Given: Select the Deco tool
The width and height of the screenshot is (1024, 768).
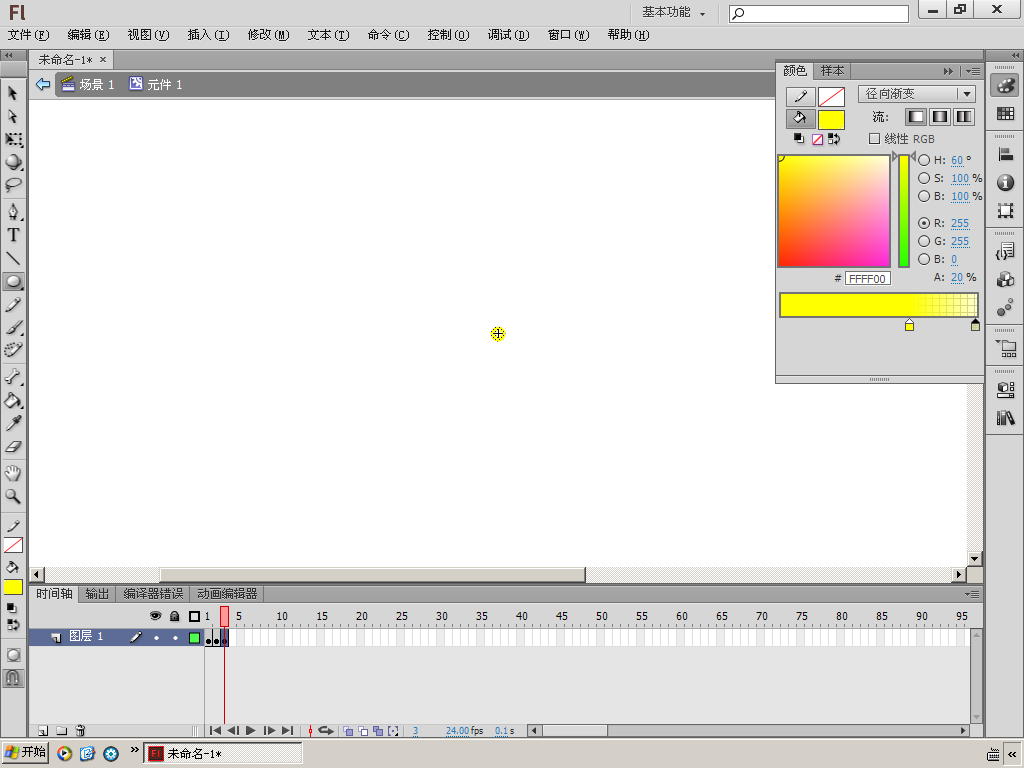Looking at the screenshot, I should (x=12, y=351).
